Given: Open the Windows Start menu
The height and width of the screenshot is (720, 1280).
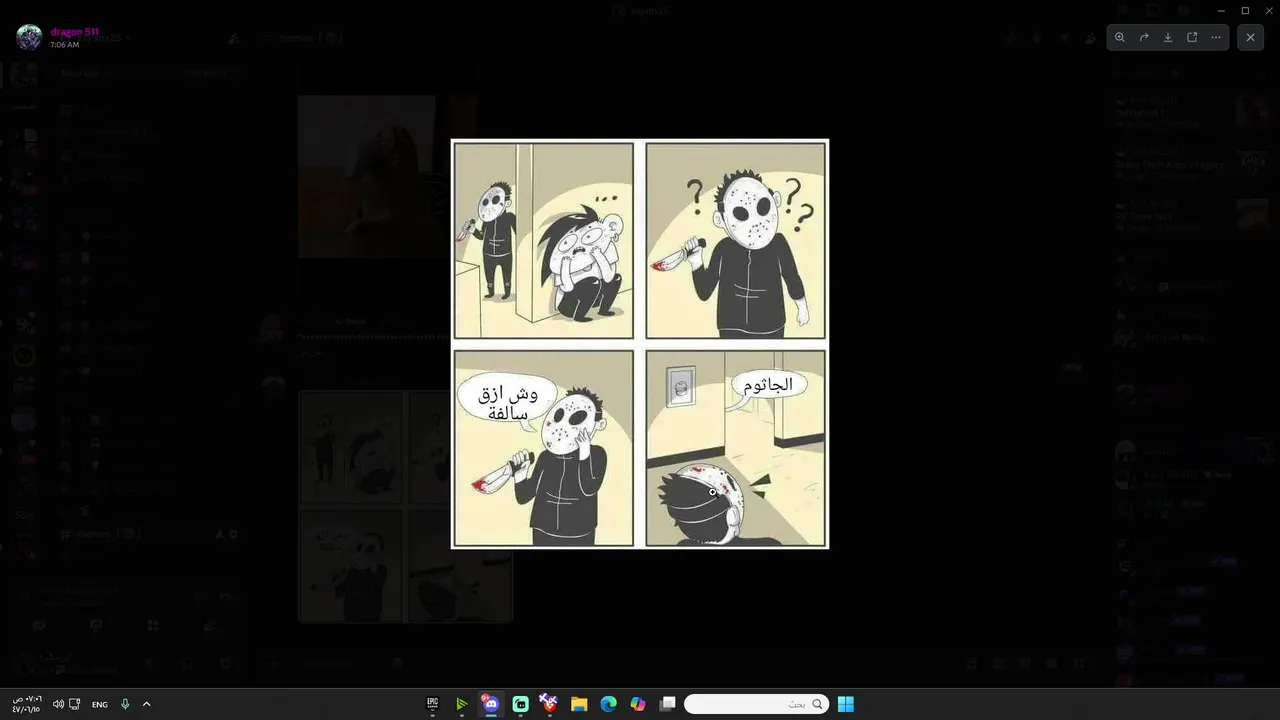Looking at the screenshot, I should pos(846,704).
